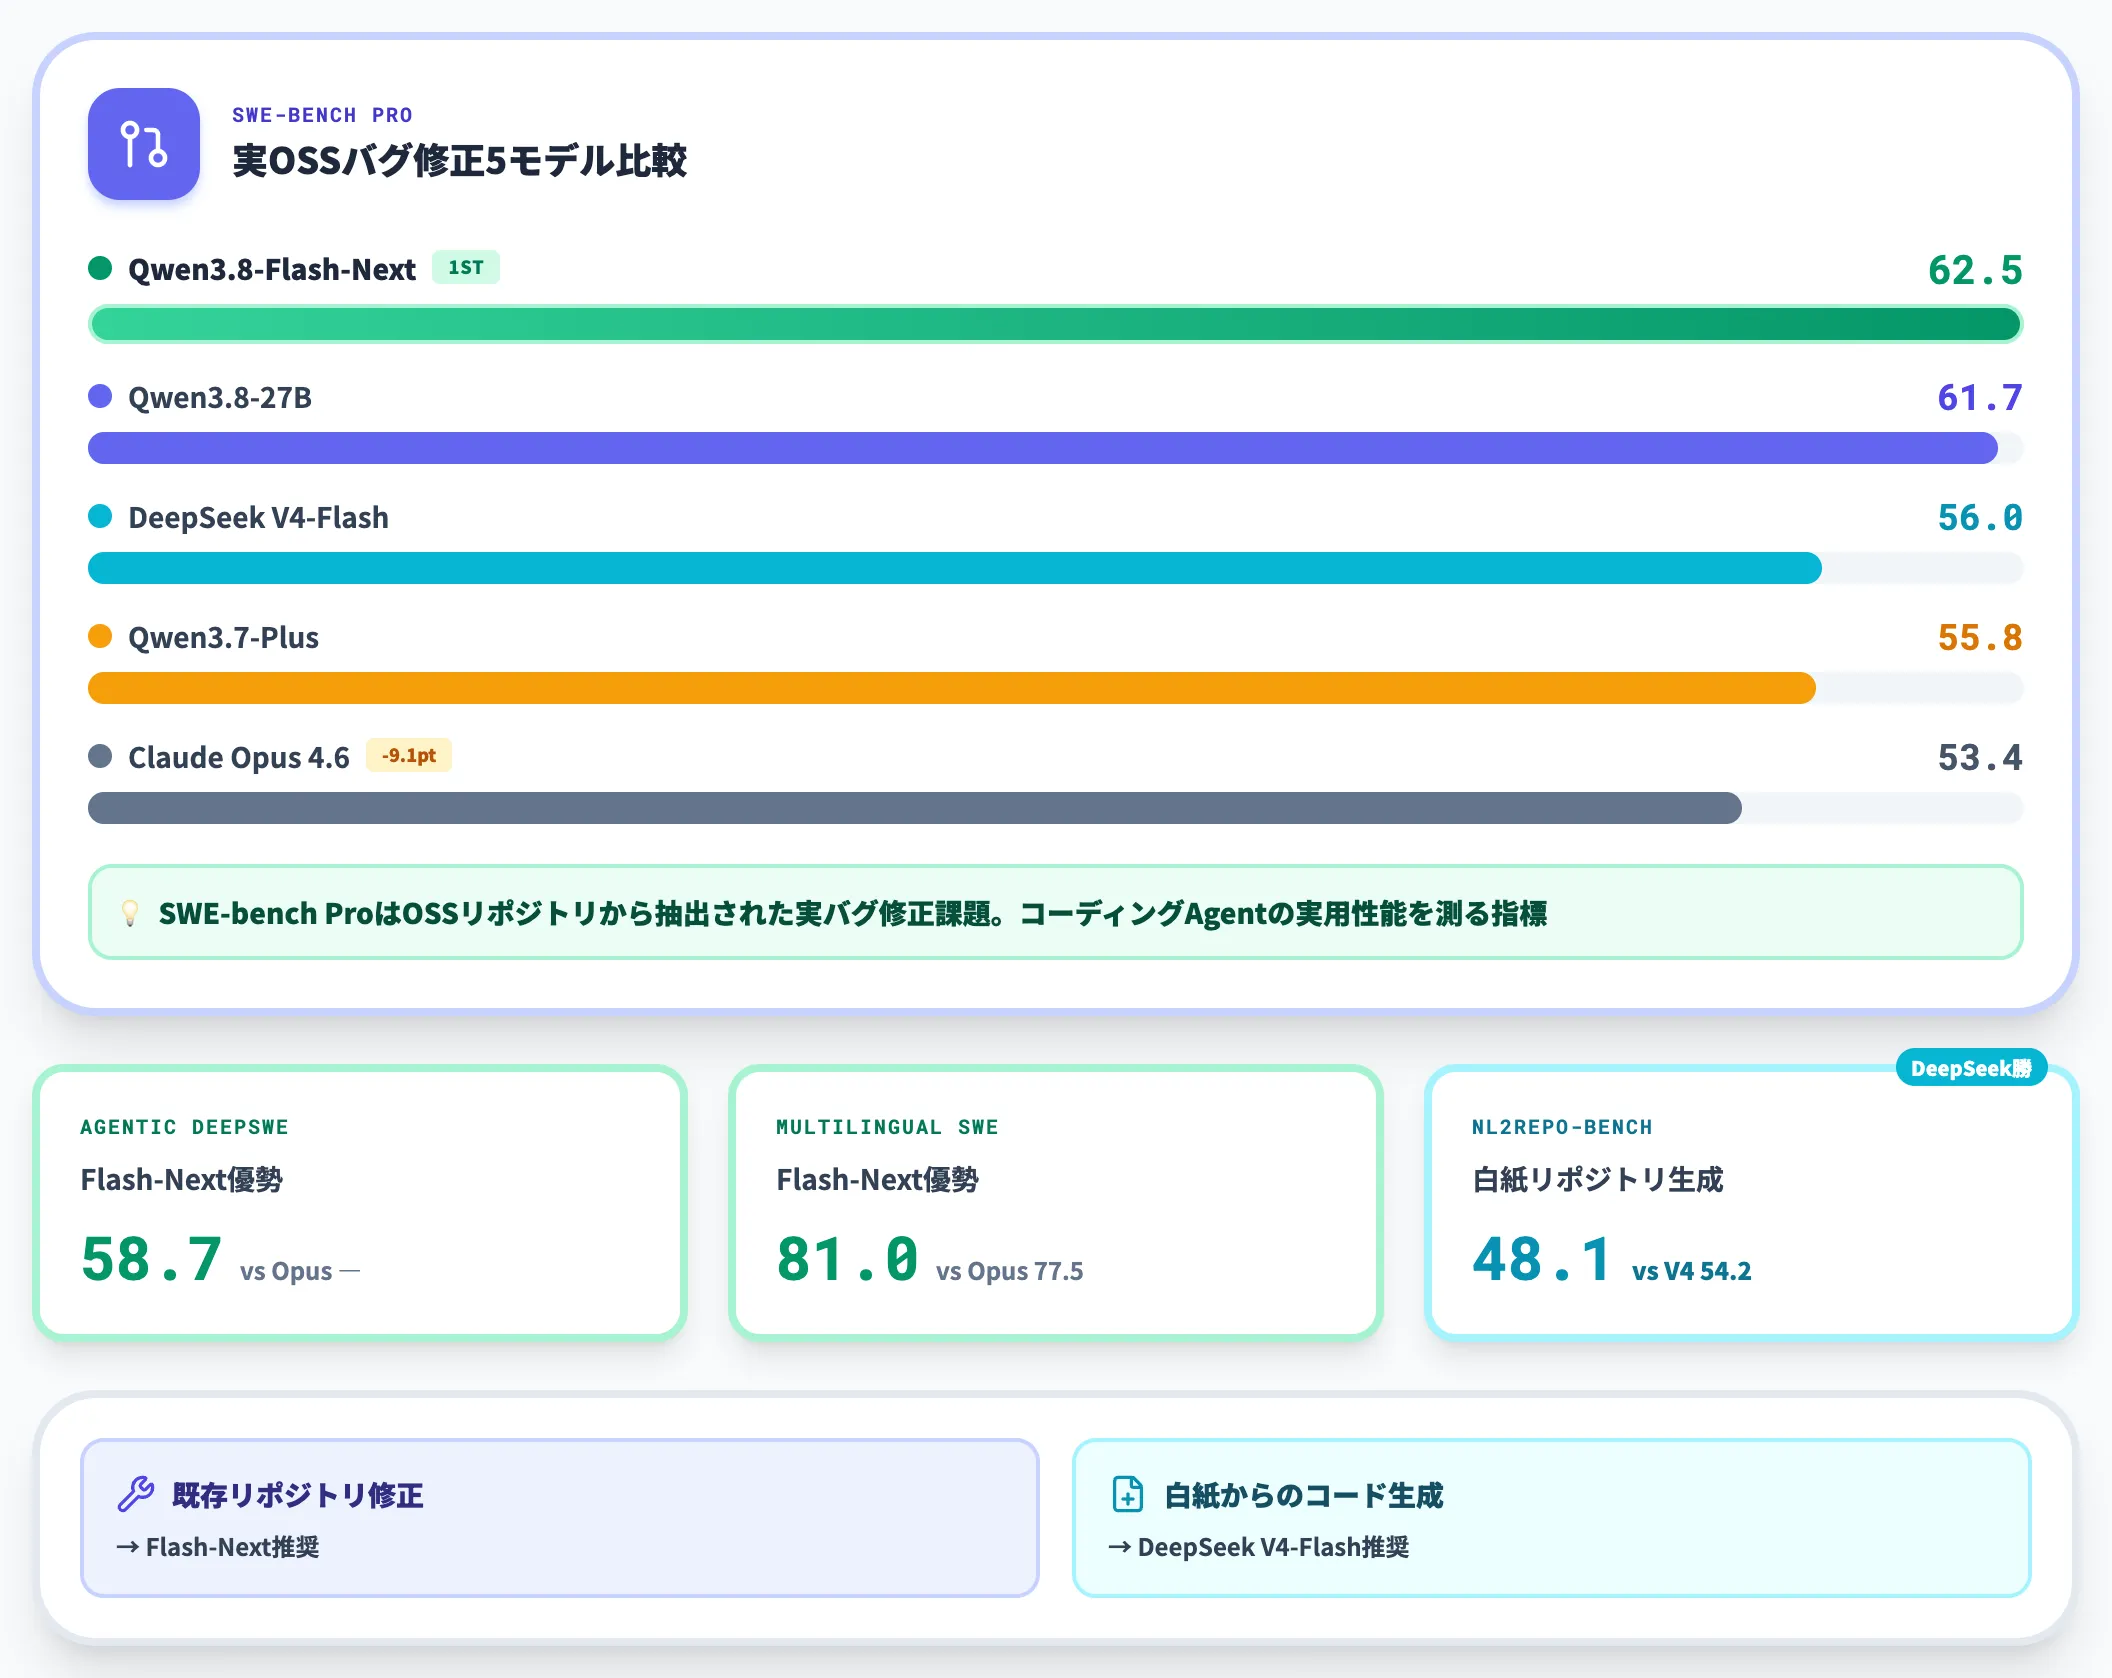This screenshot has height=1678, width=2112.
Task: Select the 既存リポジトリ修正 recommendation box
Action: 560,1518
